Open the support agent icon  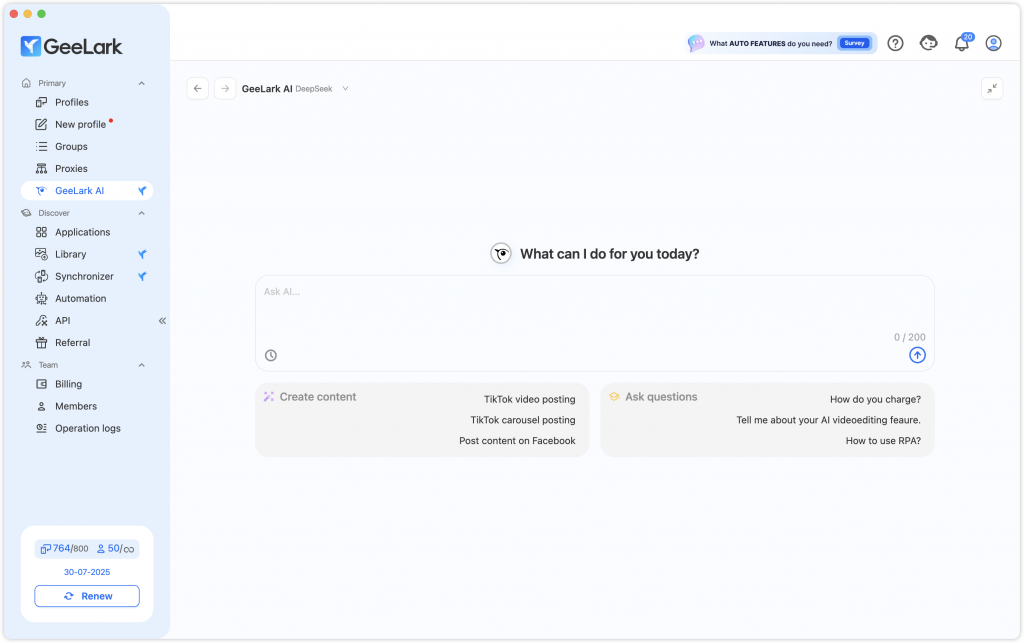point(929,43)
